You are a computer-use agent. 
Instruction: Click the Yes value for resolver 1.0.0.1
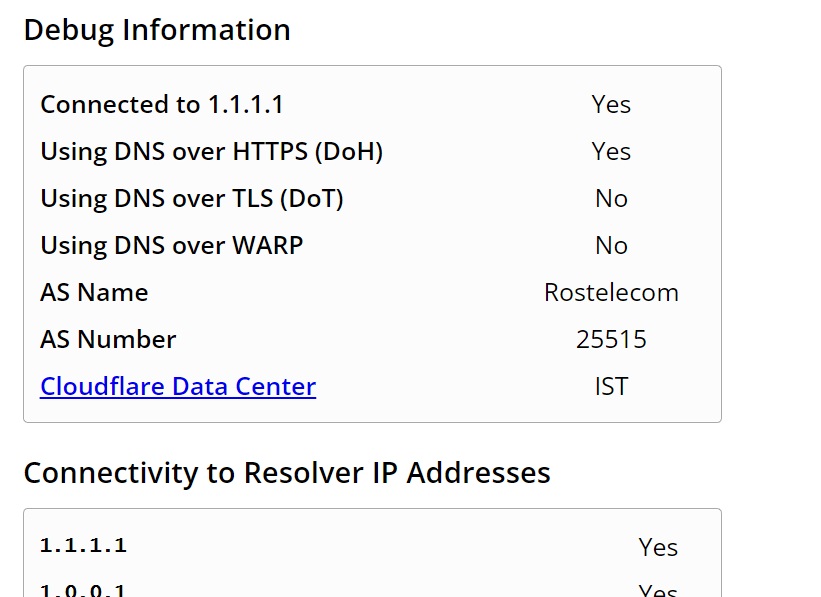[x=658, y=591]
